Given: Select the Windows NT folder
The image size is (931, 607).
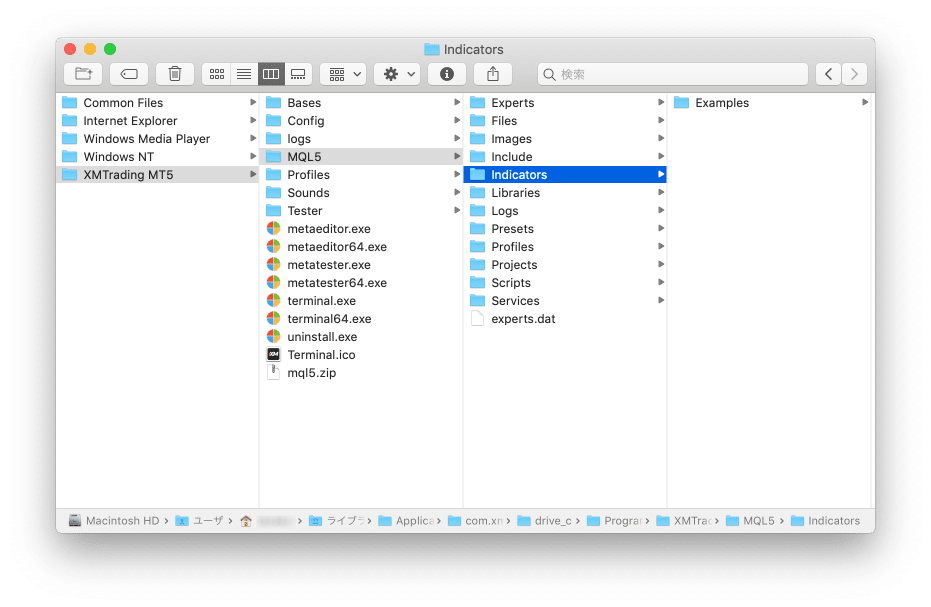Looking at the screenshot, I should tap(158, 157).
